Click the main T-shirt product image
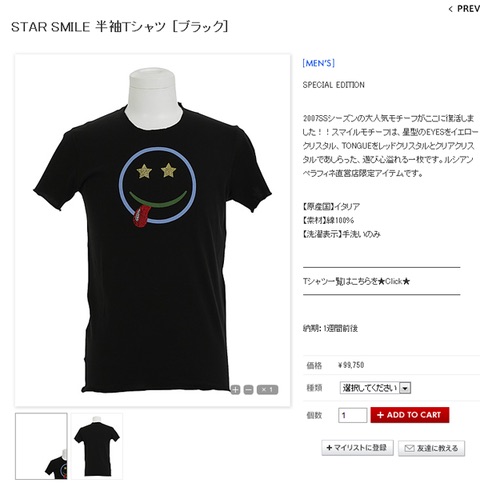 pyautogui.click(x=153, y=230)
